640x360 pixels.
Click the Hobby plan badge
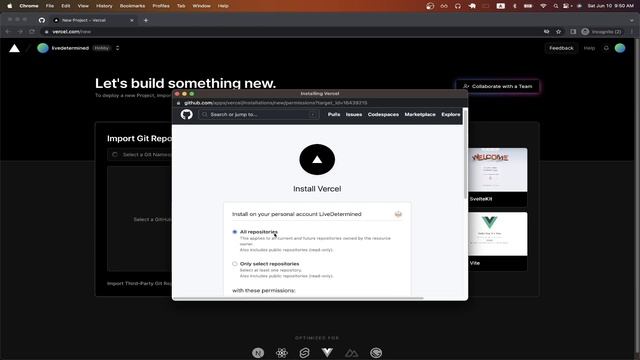(x=102, y=48)
